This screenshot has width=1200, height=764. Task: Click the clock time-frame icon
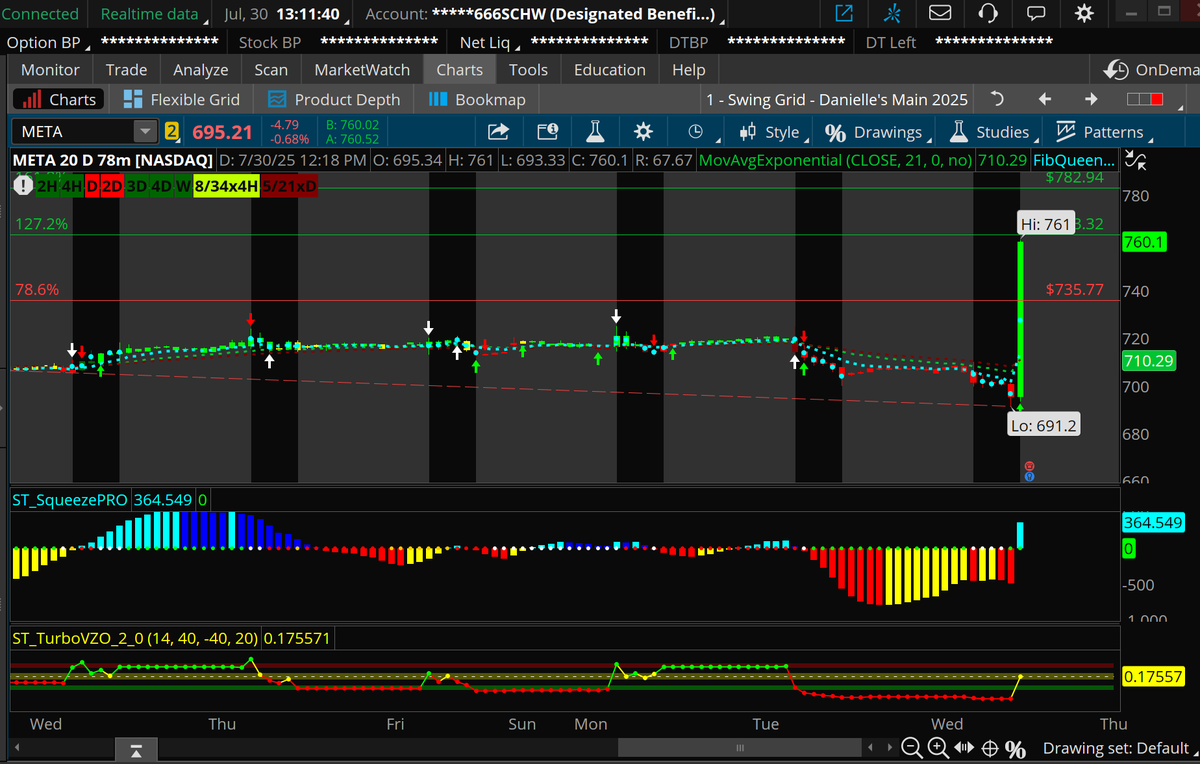point(694,131)
